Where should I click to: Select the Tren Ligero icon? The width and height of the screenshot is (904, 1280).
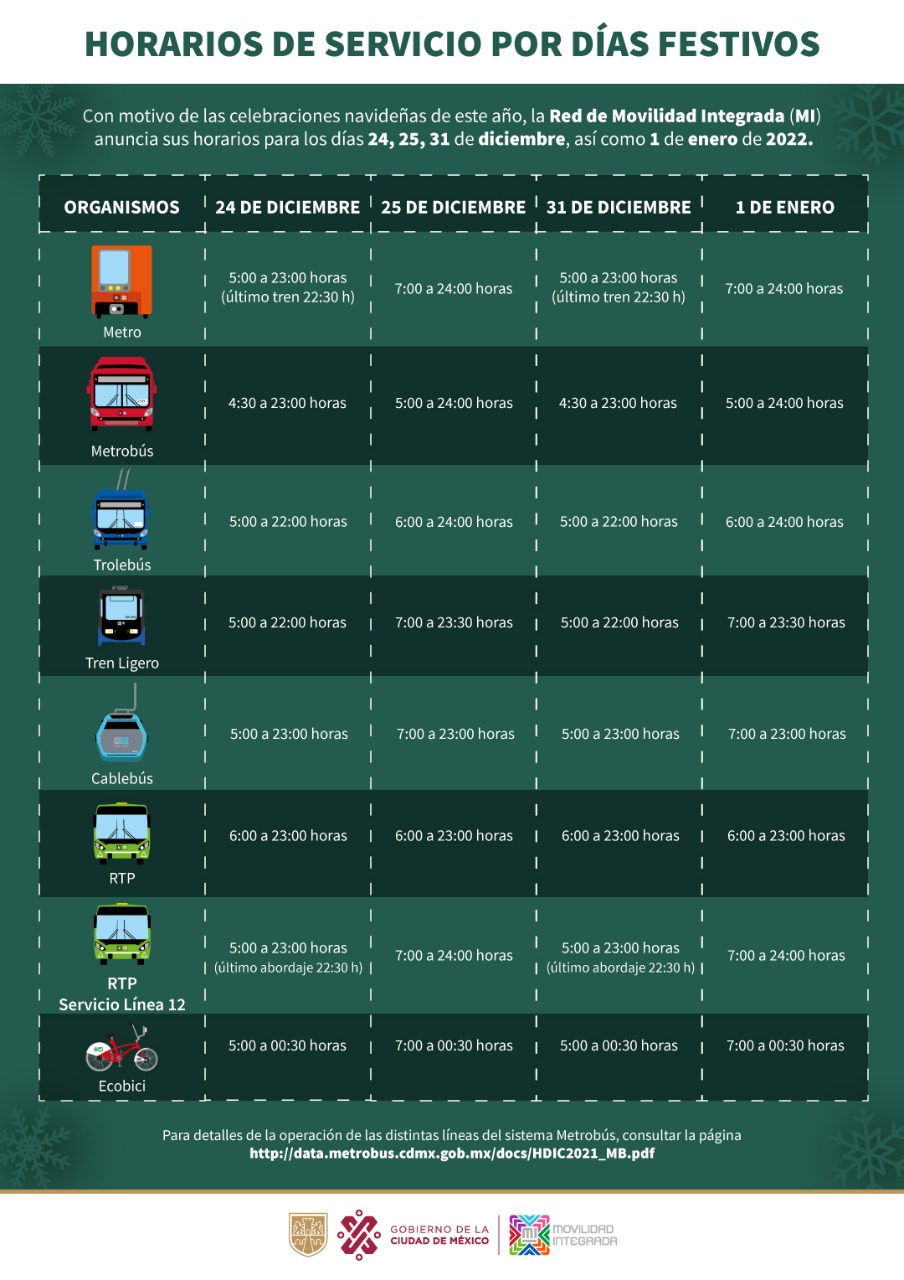pos(122,618)
